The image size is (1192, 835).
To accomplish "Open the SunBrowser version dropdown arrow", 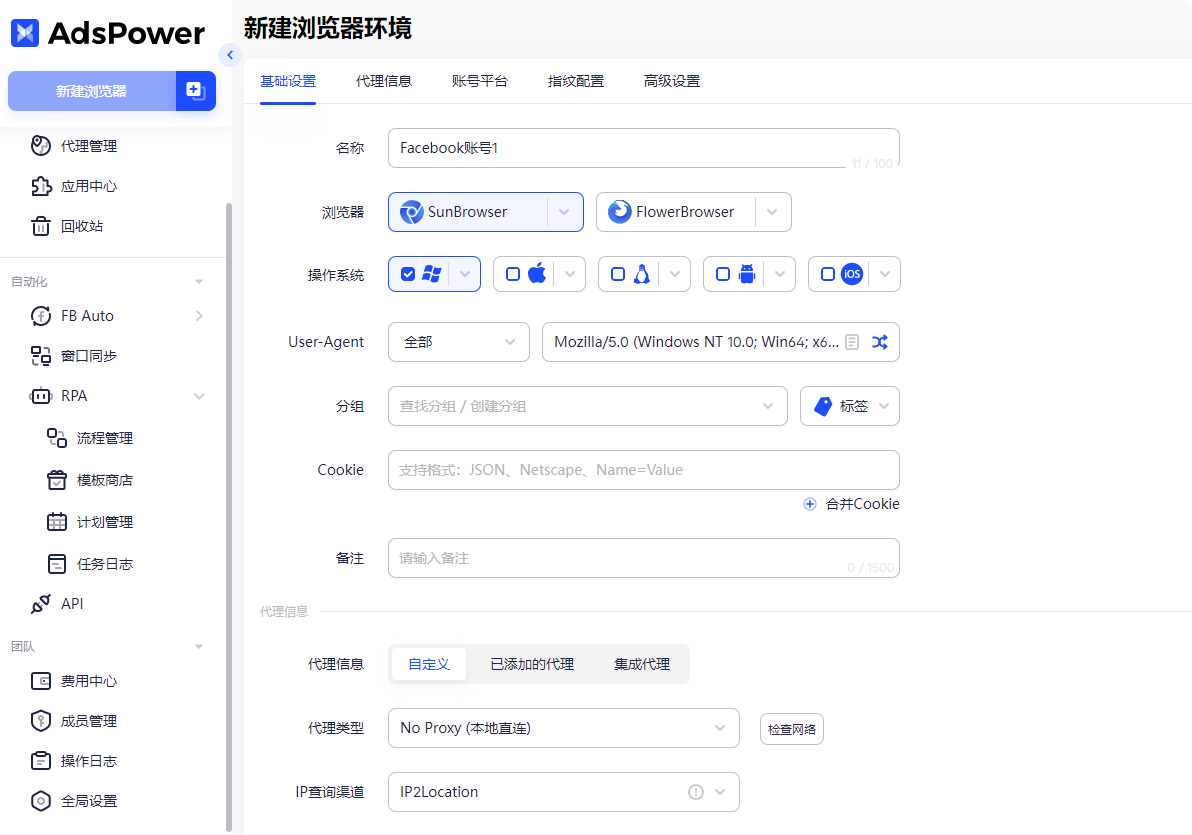I will 564,212.
